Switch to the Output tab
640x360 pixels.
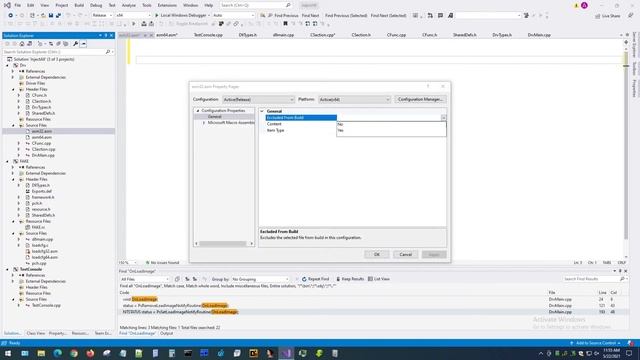click(x=166, y=333)
